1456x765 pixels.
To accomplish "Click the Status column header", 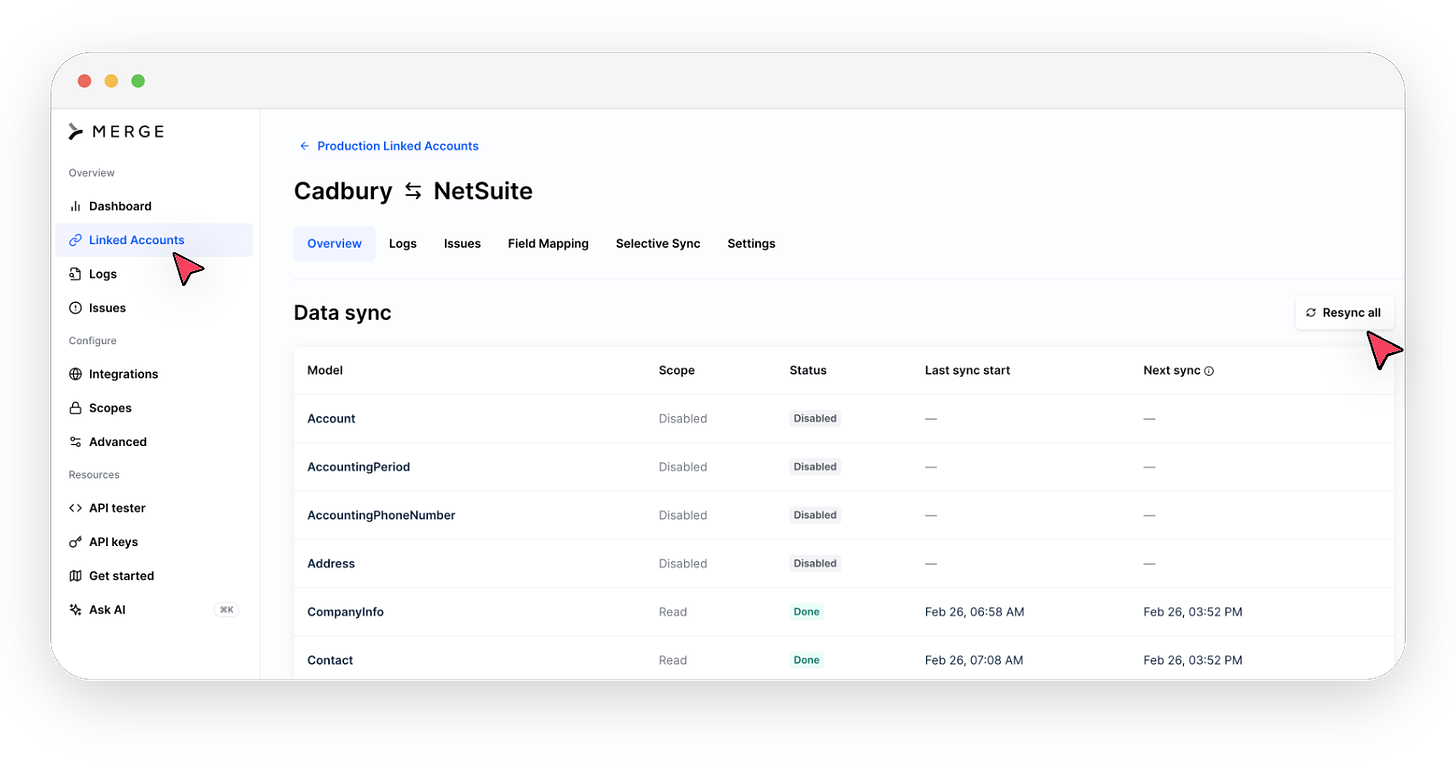I will [x=808, y=370].
